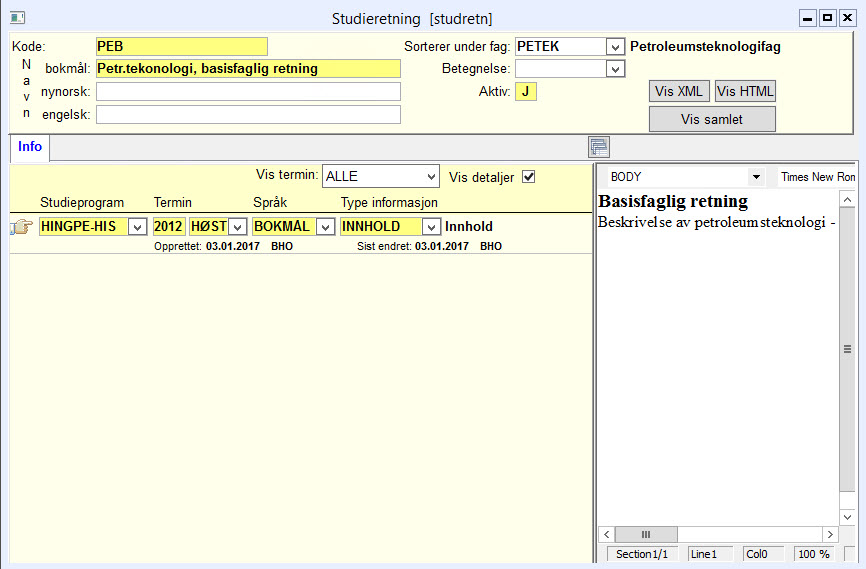Open the Times New Roman font selector
This screenshot has width=866, height=569.
click(x=817, y=177)
